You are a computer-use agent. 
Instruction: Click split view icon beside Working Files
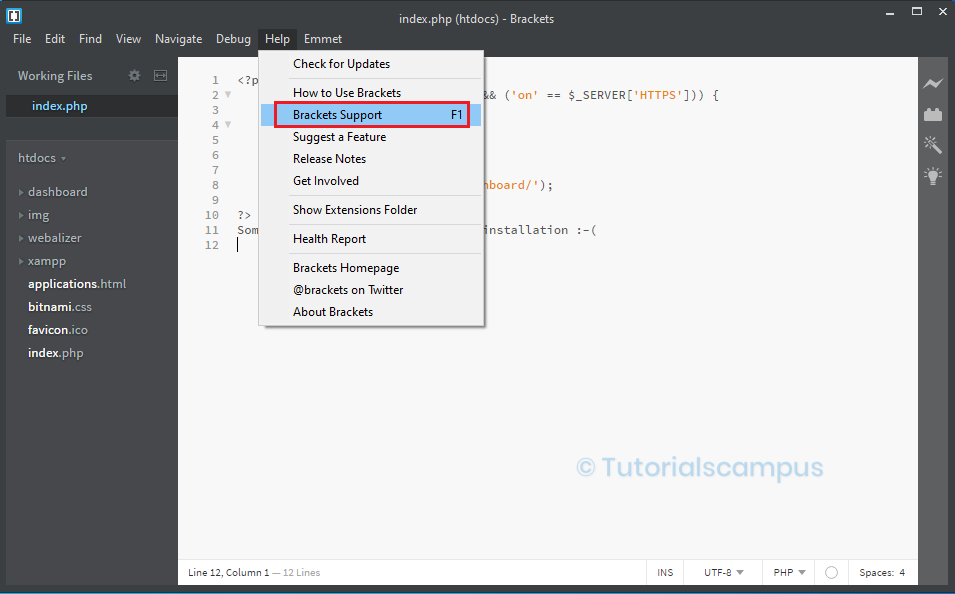pyautogui.click(x=160, y=76)
